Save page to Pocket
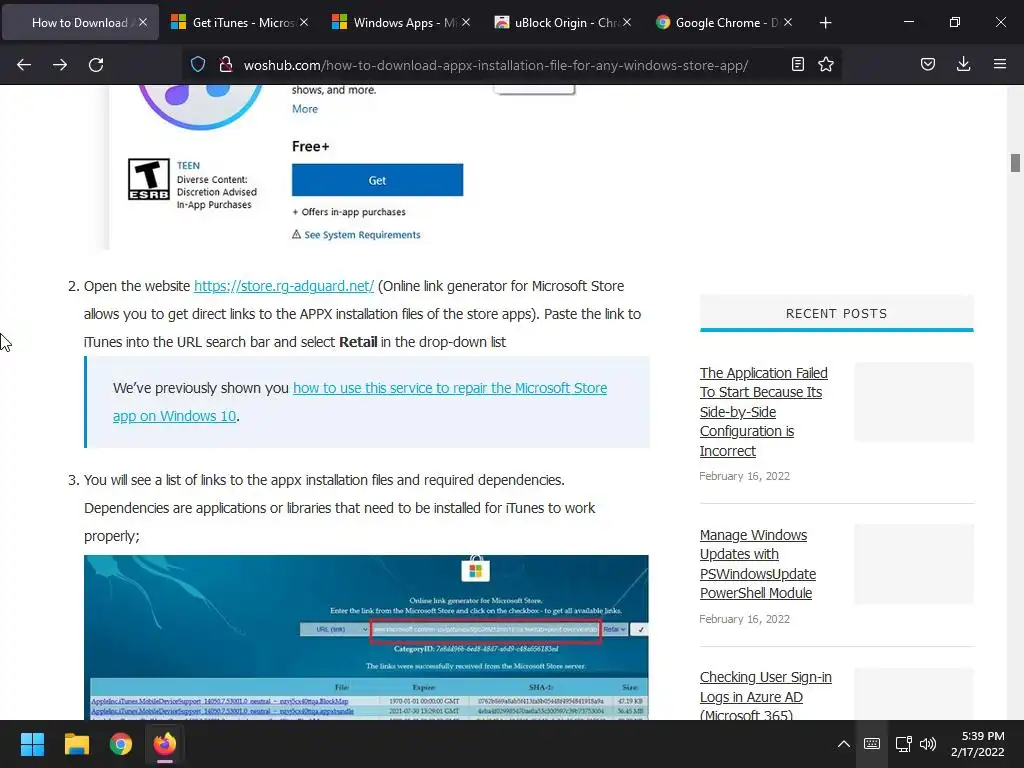The width and height of the screenshot is (1024, 768). tap(928, 64)
